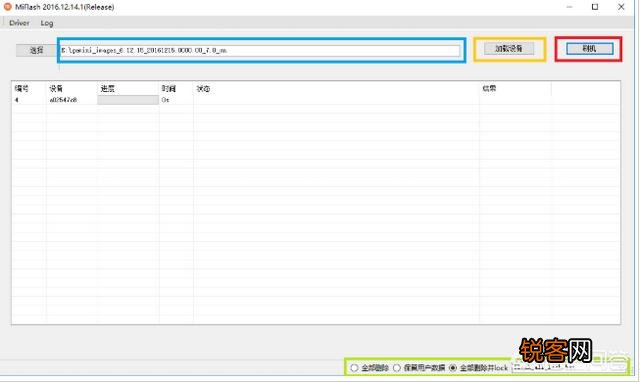
Task: Click the 刷机 flash button
Action: (589, 49)
